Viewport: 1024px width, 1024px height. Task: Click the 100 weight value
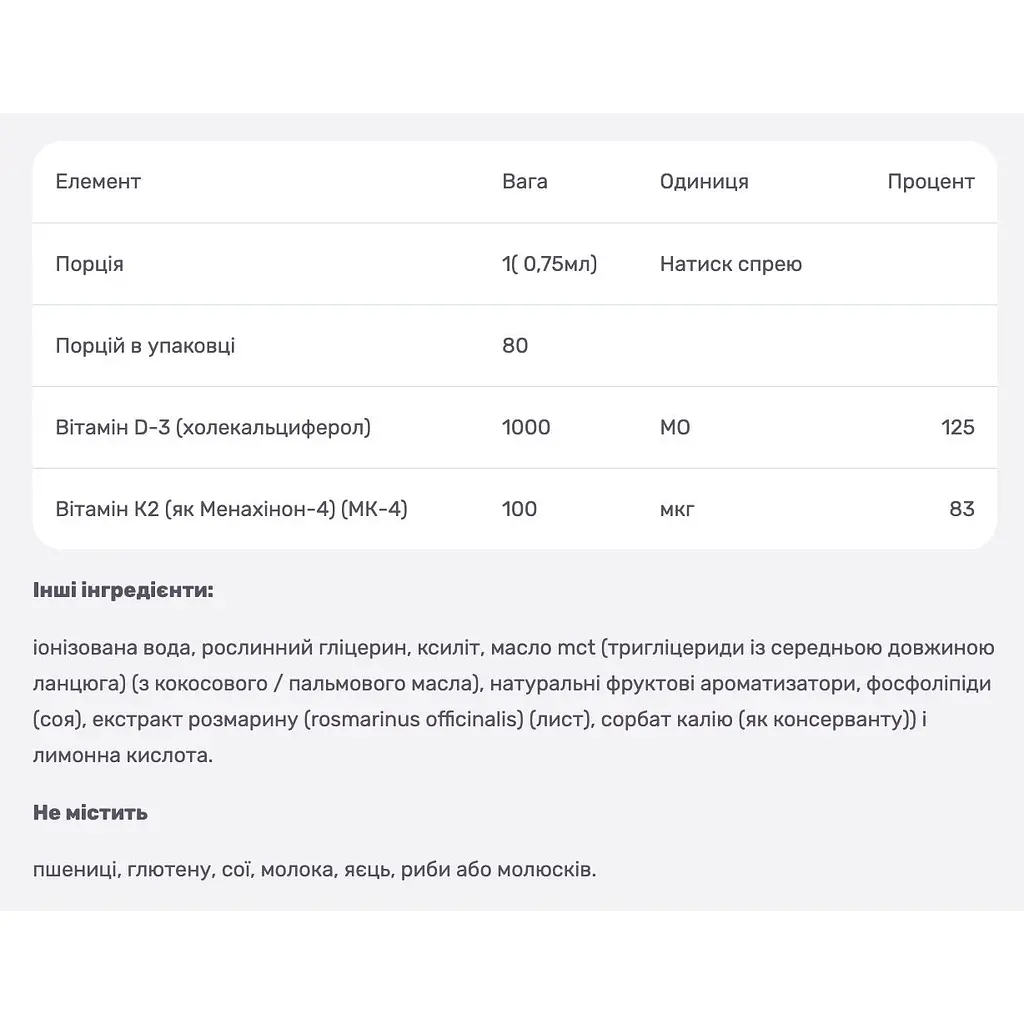pyautogui.click(x=519, y=509)
